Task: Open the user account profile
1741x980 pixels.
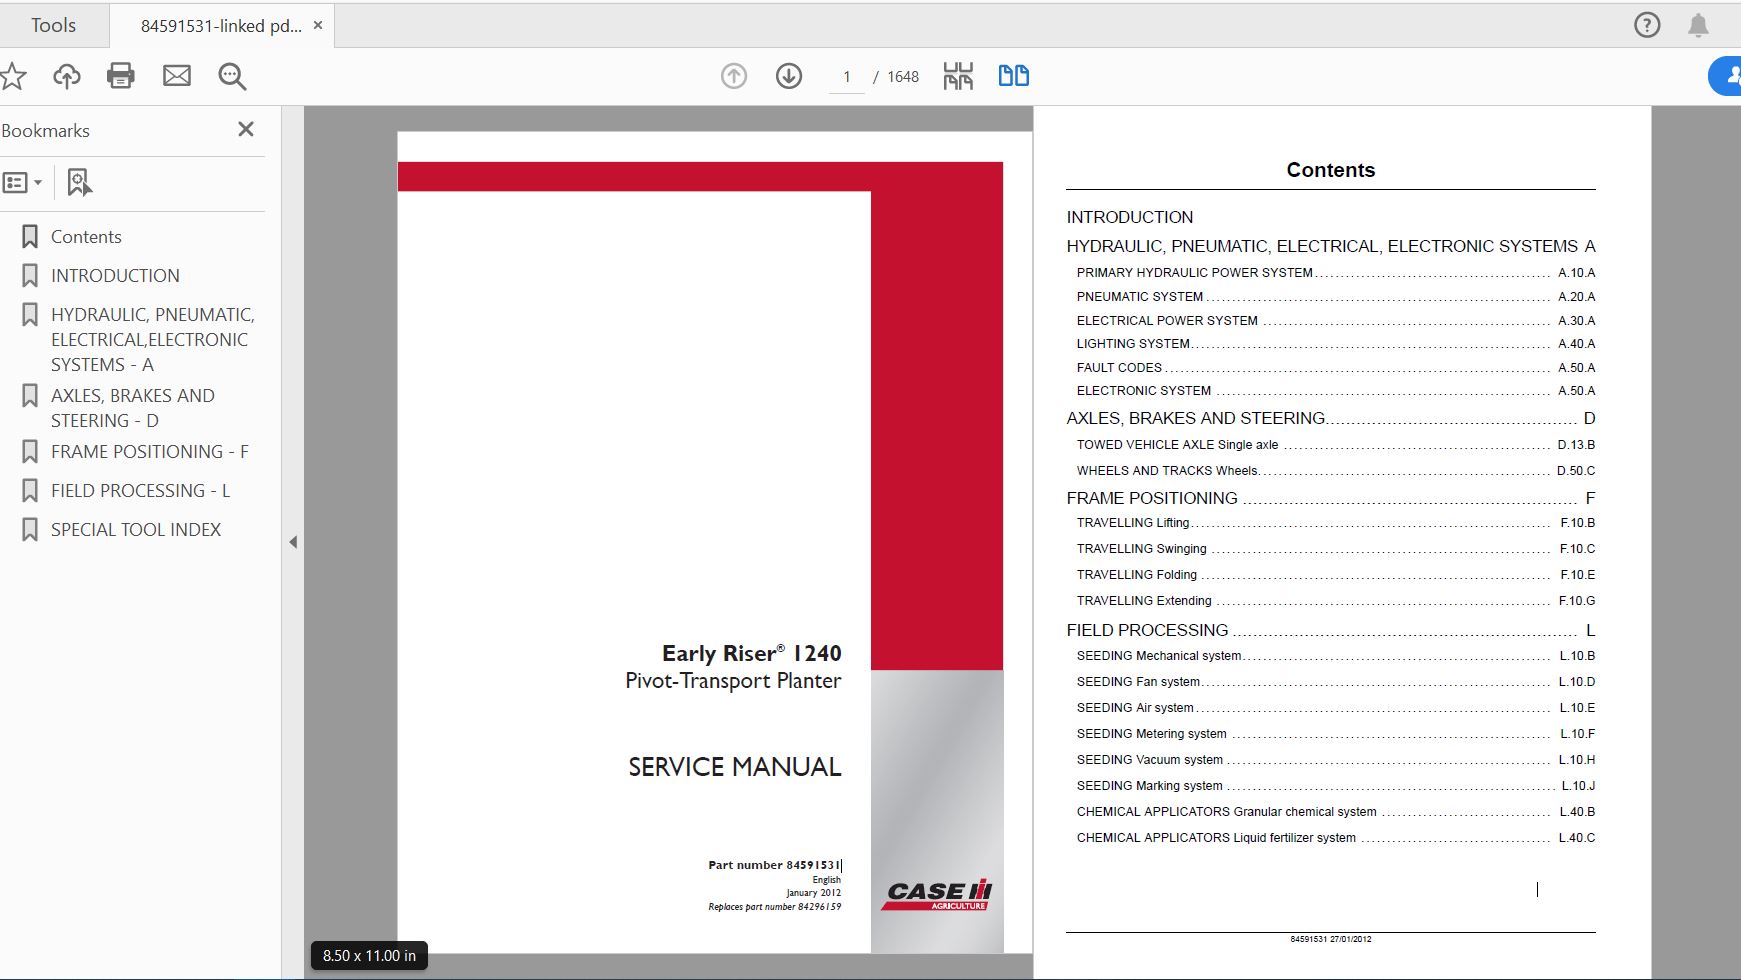Action: click(x=1729, y=75)
